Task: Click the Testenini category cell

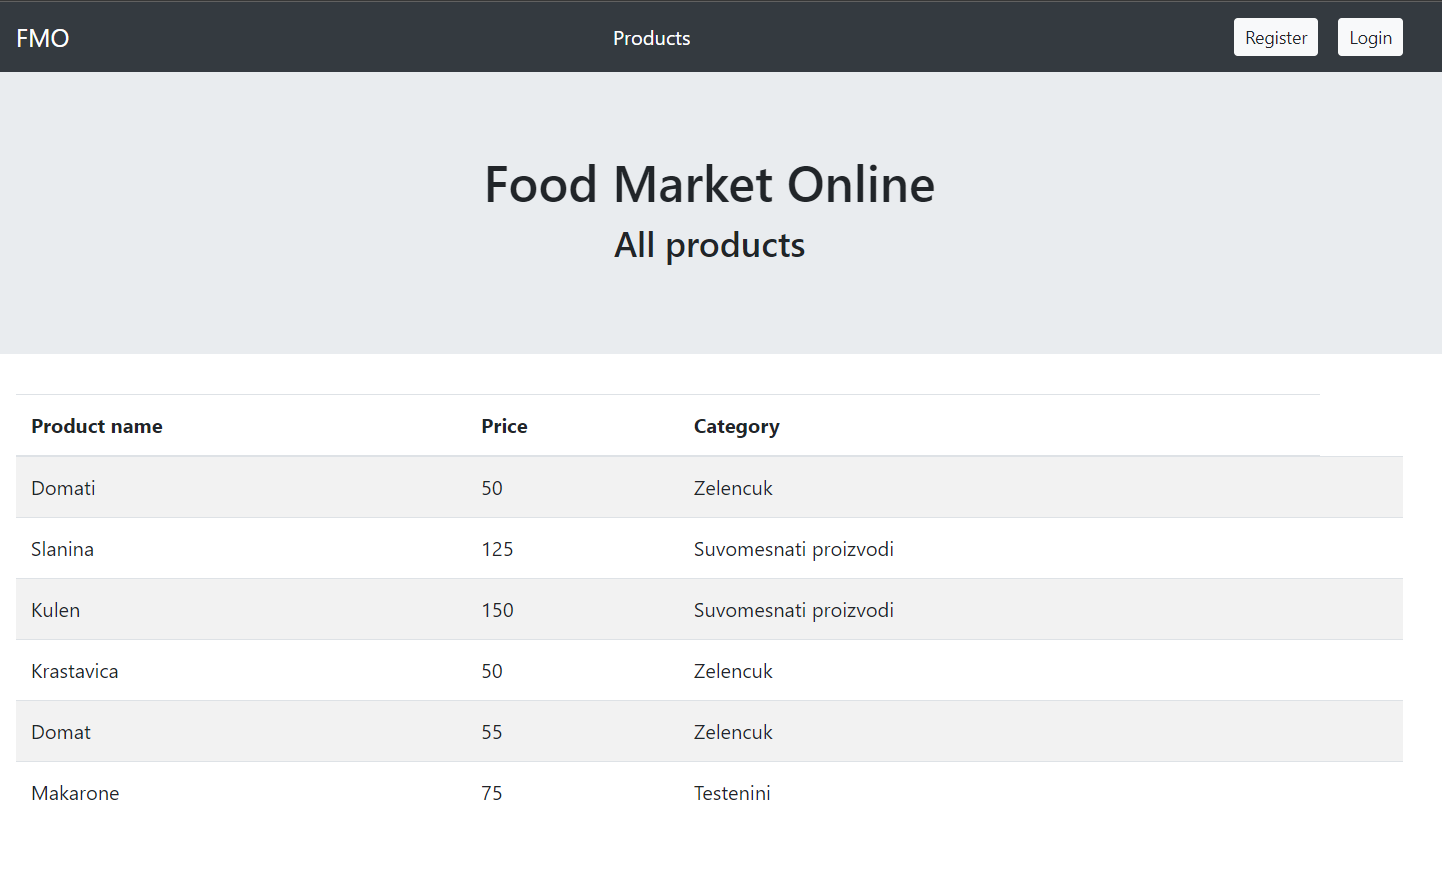Action: [x=732, y=793]
